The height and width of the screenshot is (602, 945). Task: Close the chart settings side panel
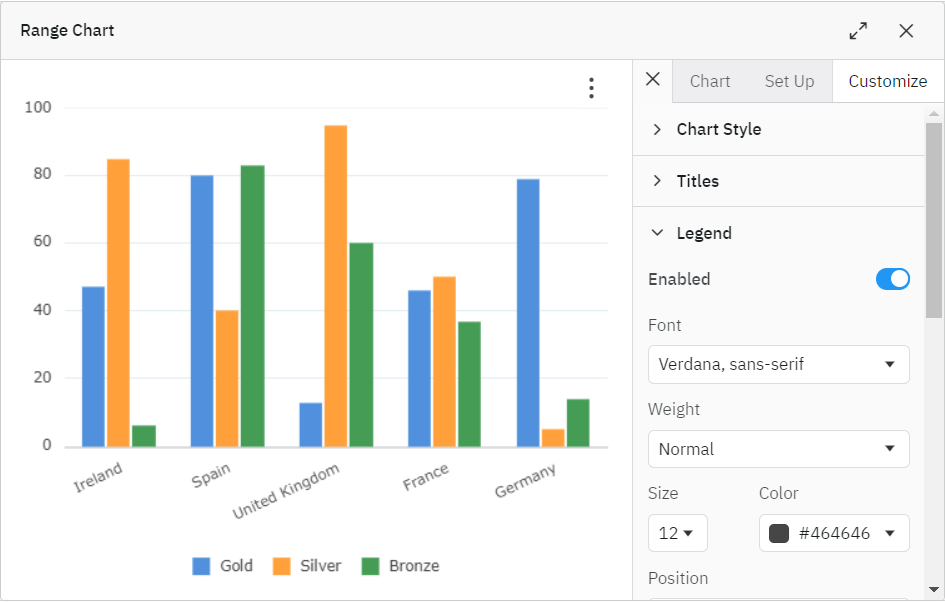click(x=653, y=79)
